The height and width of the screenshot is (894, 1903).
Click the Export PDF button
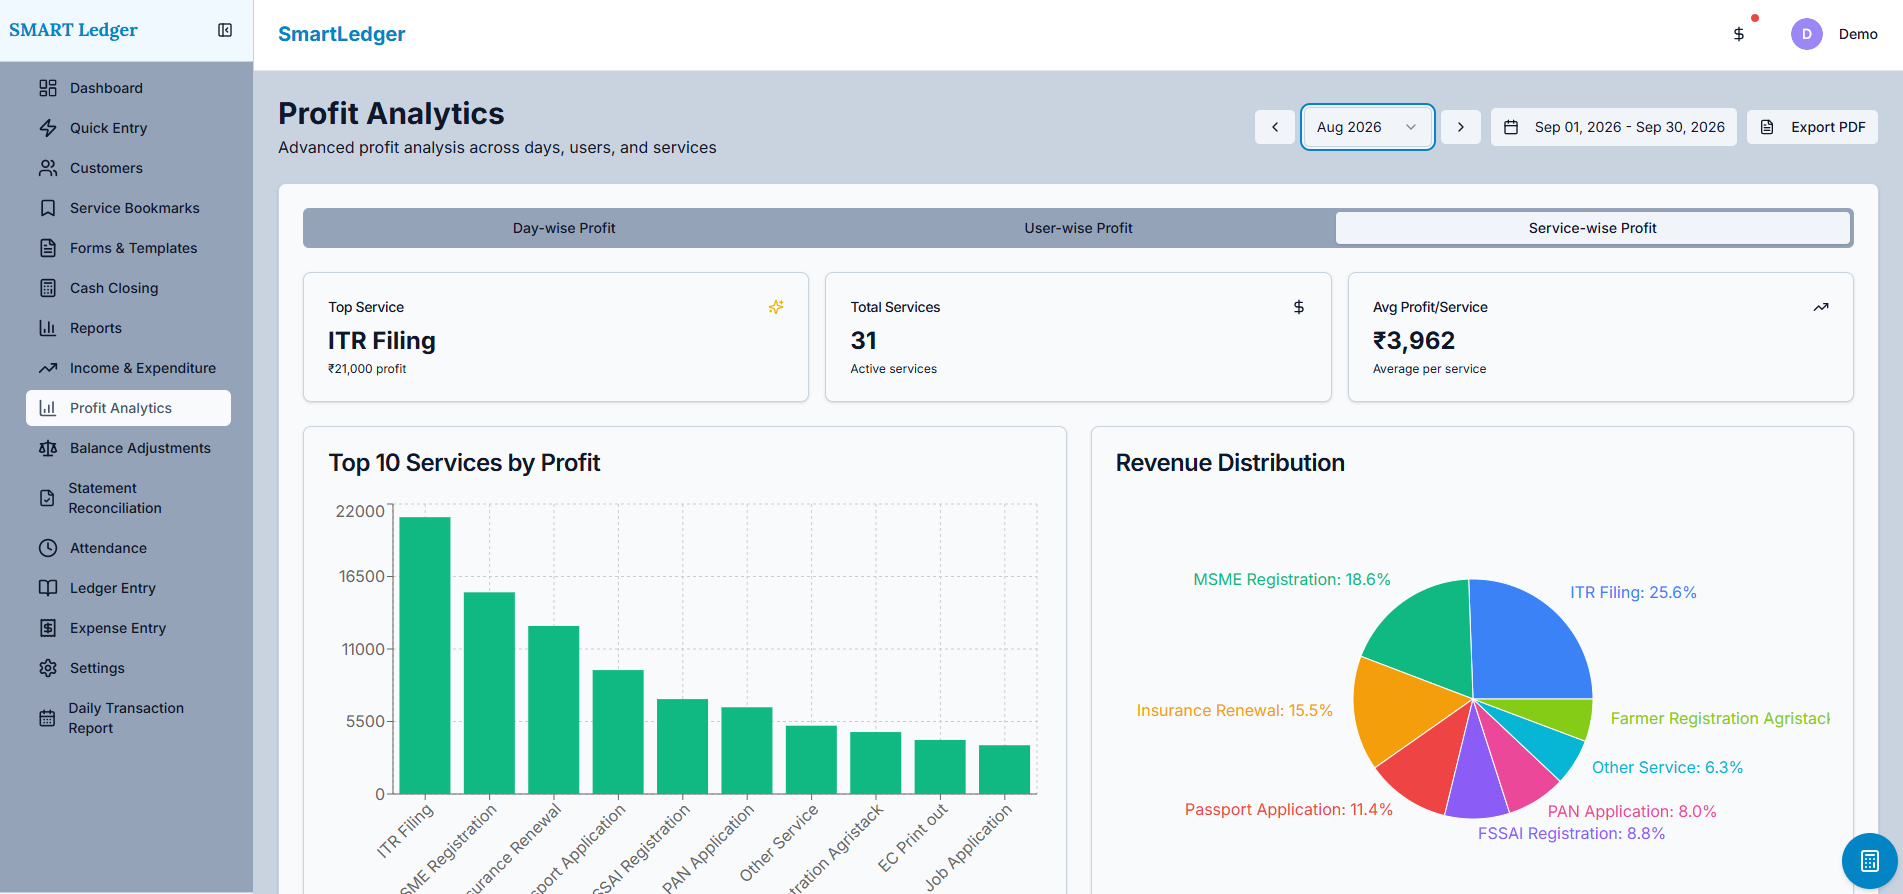[1812, 127]
